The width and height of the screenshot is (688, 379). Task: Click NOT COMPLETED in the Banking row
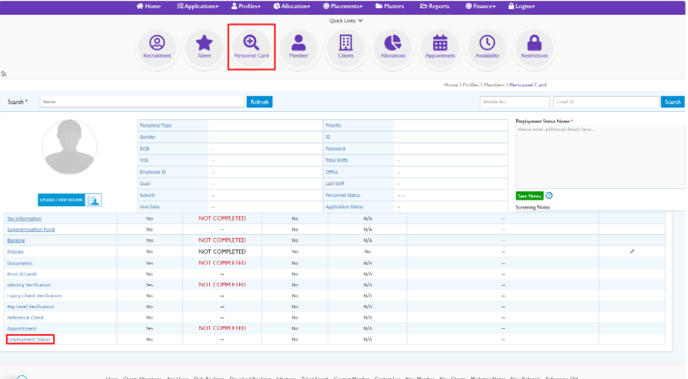tap(222, 240)
